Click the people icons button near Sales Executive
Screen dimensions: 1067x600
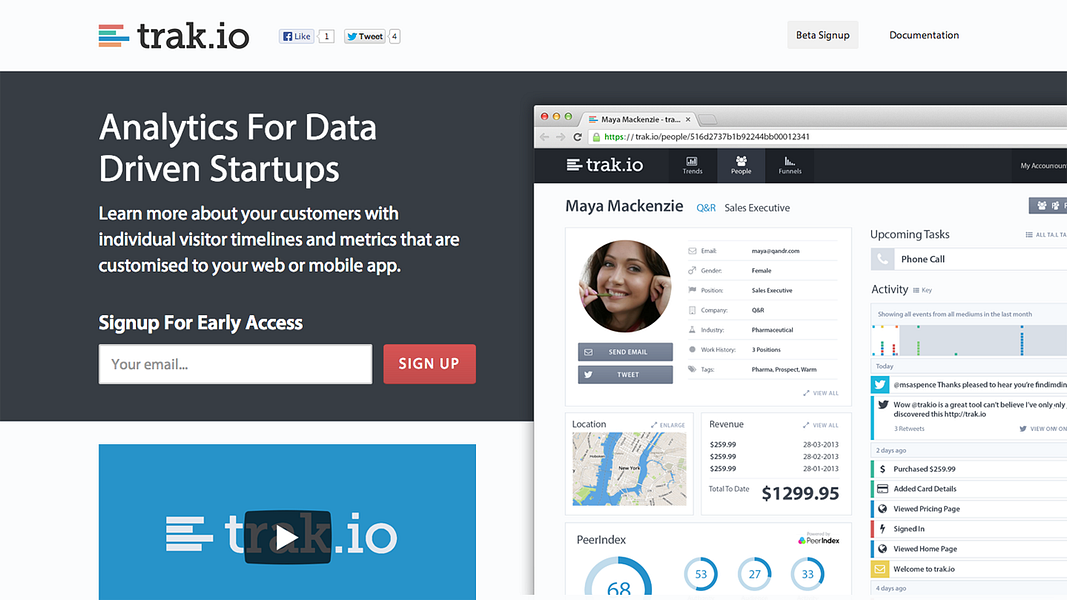1048,205
